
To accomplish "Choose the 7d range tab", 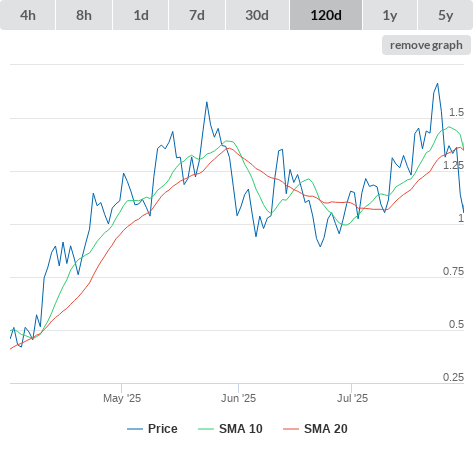I will [x=197, y=15].
